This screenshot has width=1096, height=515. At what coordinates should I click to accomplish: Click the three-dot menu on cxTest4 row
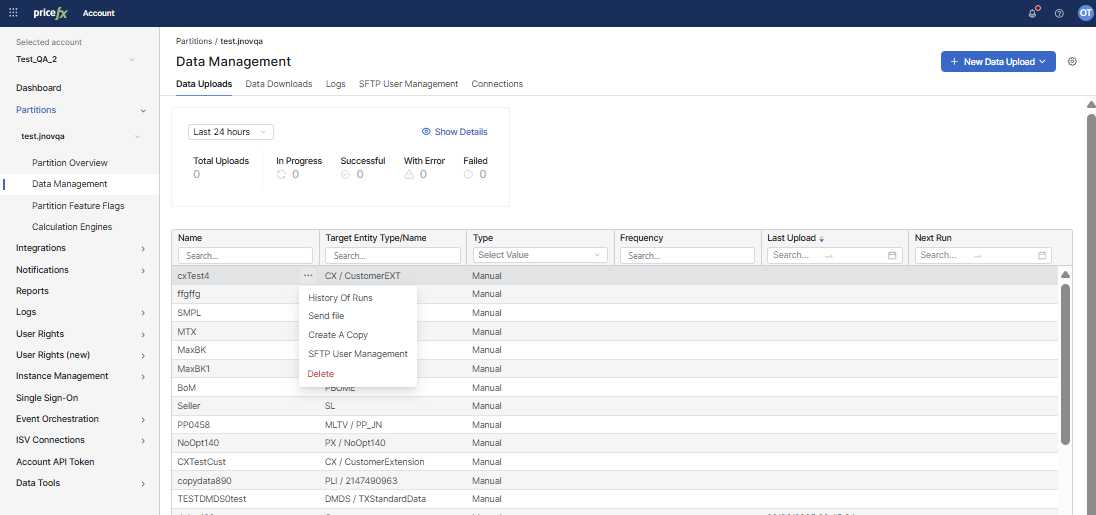pyautogui.click(x=308, y=275)
